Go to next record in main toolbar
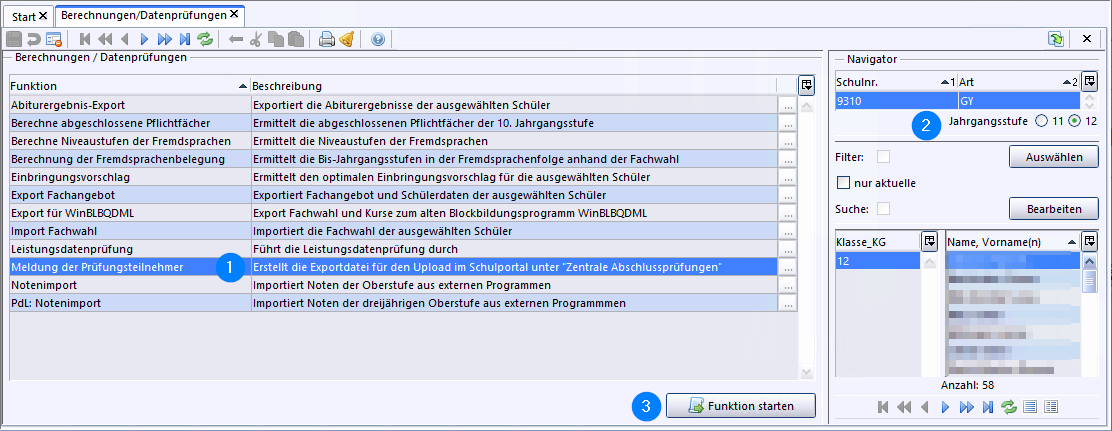 [x=144, y=39]
